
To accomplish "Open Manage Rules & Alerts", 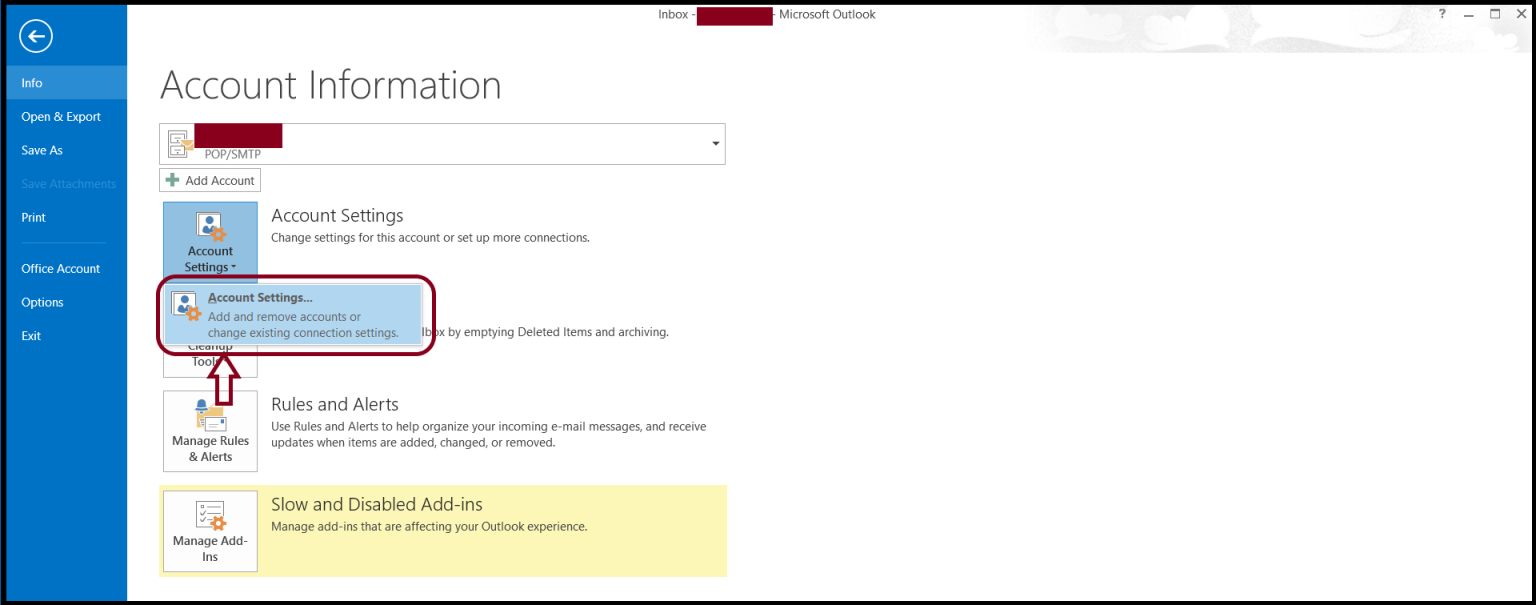I will pyautogui.click(x=210, y=431).
